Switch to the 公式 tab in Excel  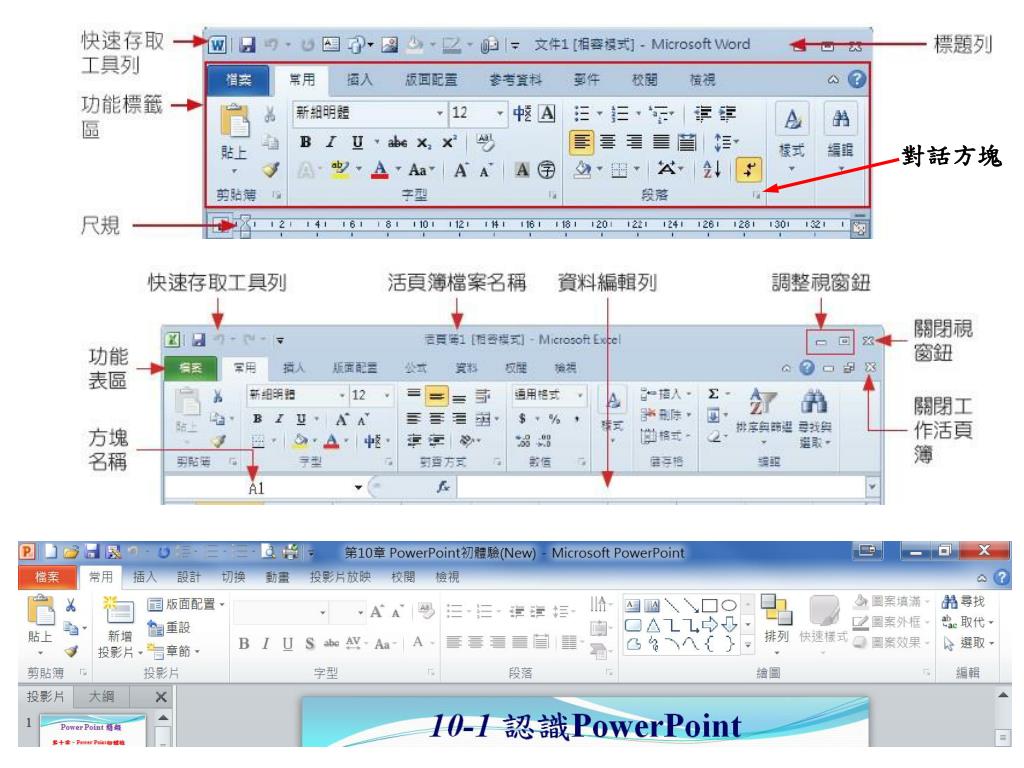tap(415, 368)
